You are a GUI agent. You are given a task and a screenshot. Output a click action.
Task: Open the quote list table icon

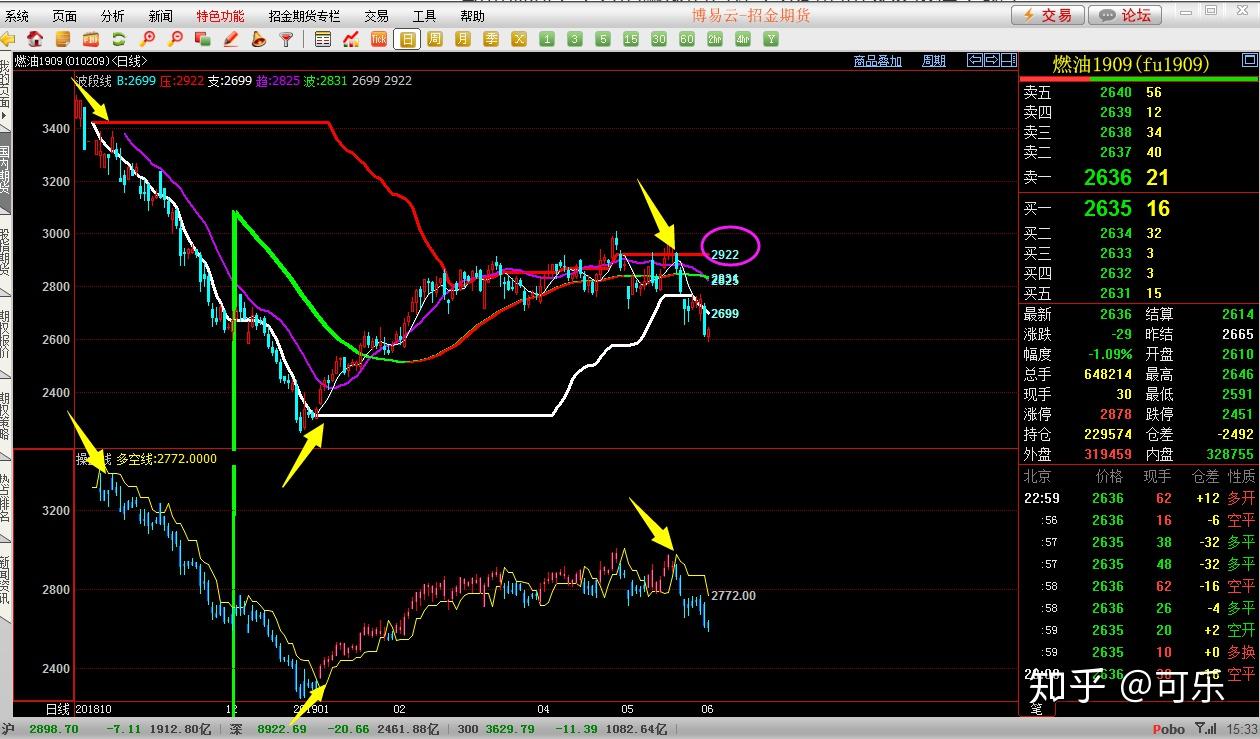pos(323,39)
